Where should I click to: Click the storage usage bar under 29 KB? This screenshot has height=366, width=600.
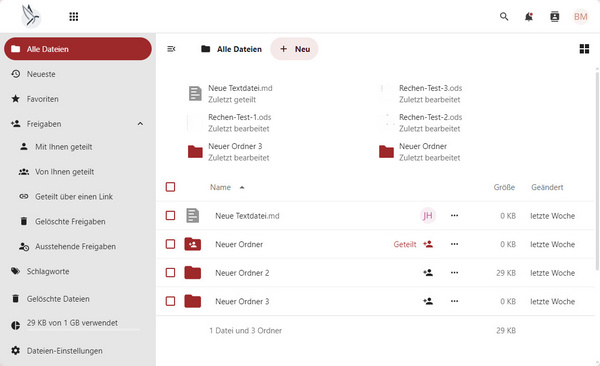point(83,329)
